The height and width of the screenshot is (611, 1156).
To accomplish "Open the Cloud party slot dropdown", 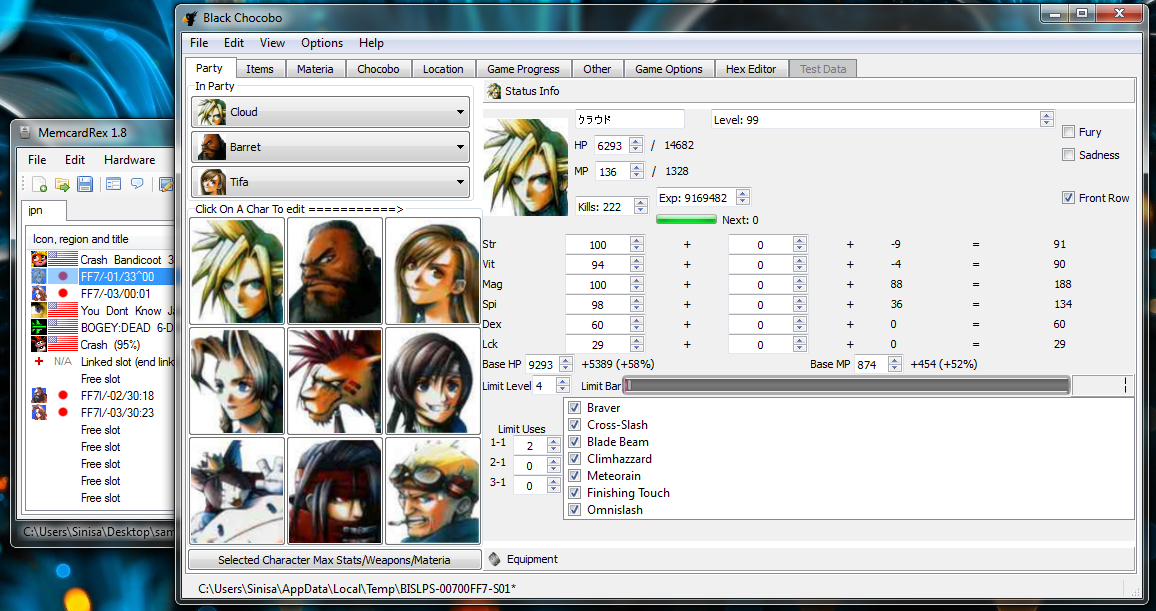I will [330, 112].
